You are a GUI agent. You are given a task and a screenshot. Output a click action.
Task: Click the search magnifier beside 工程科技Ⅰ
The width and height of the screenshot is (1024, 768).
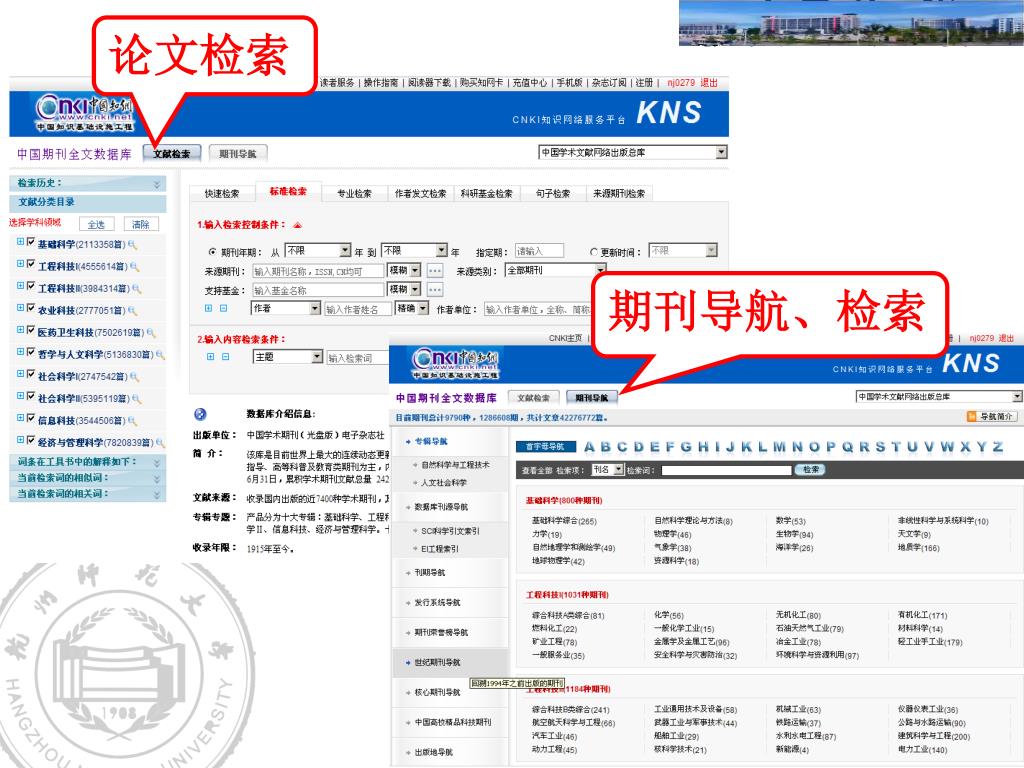click(x=135, y=266)
